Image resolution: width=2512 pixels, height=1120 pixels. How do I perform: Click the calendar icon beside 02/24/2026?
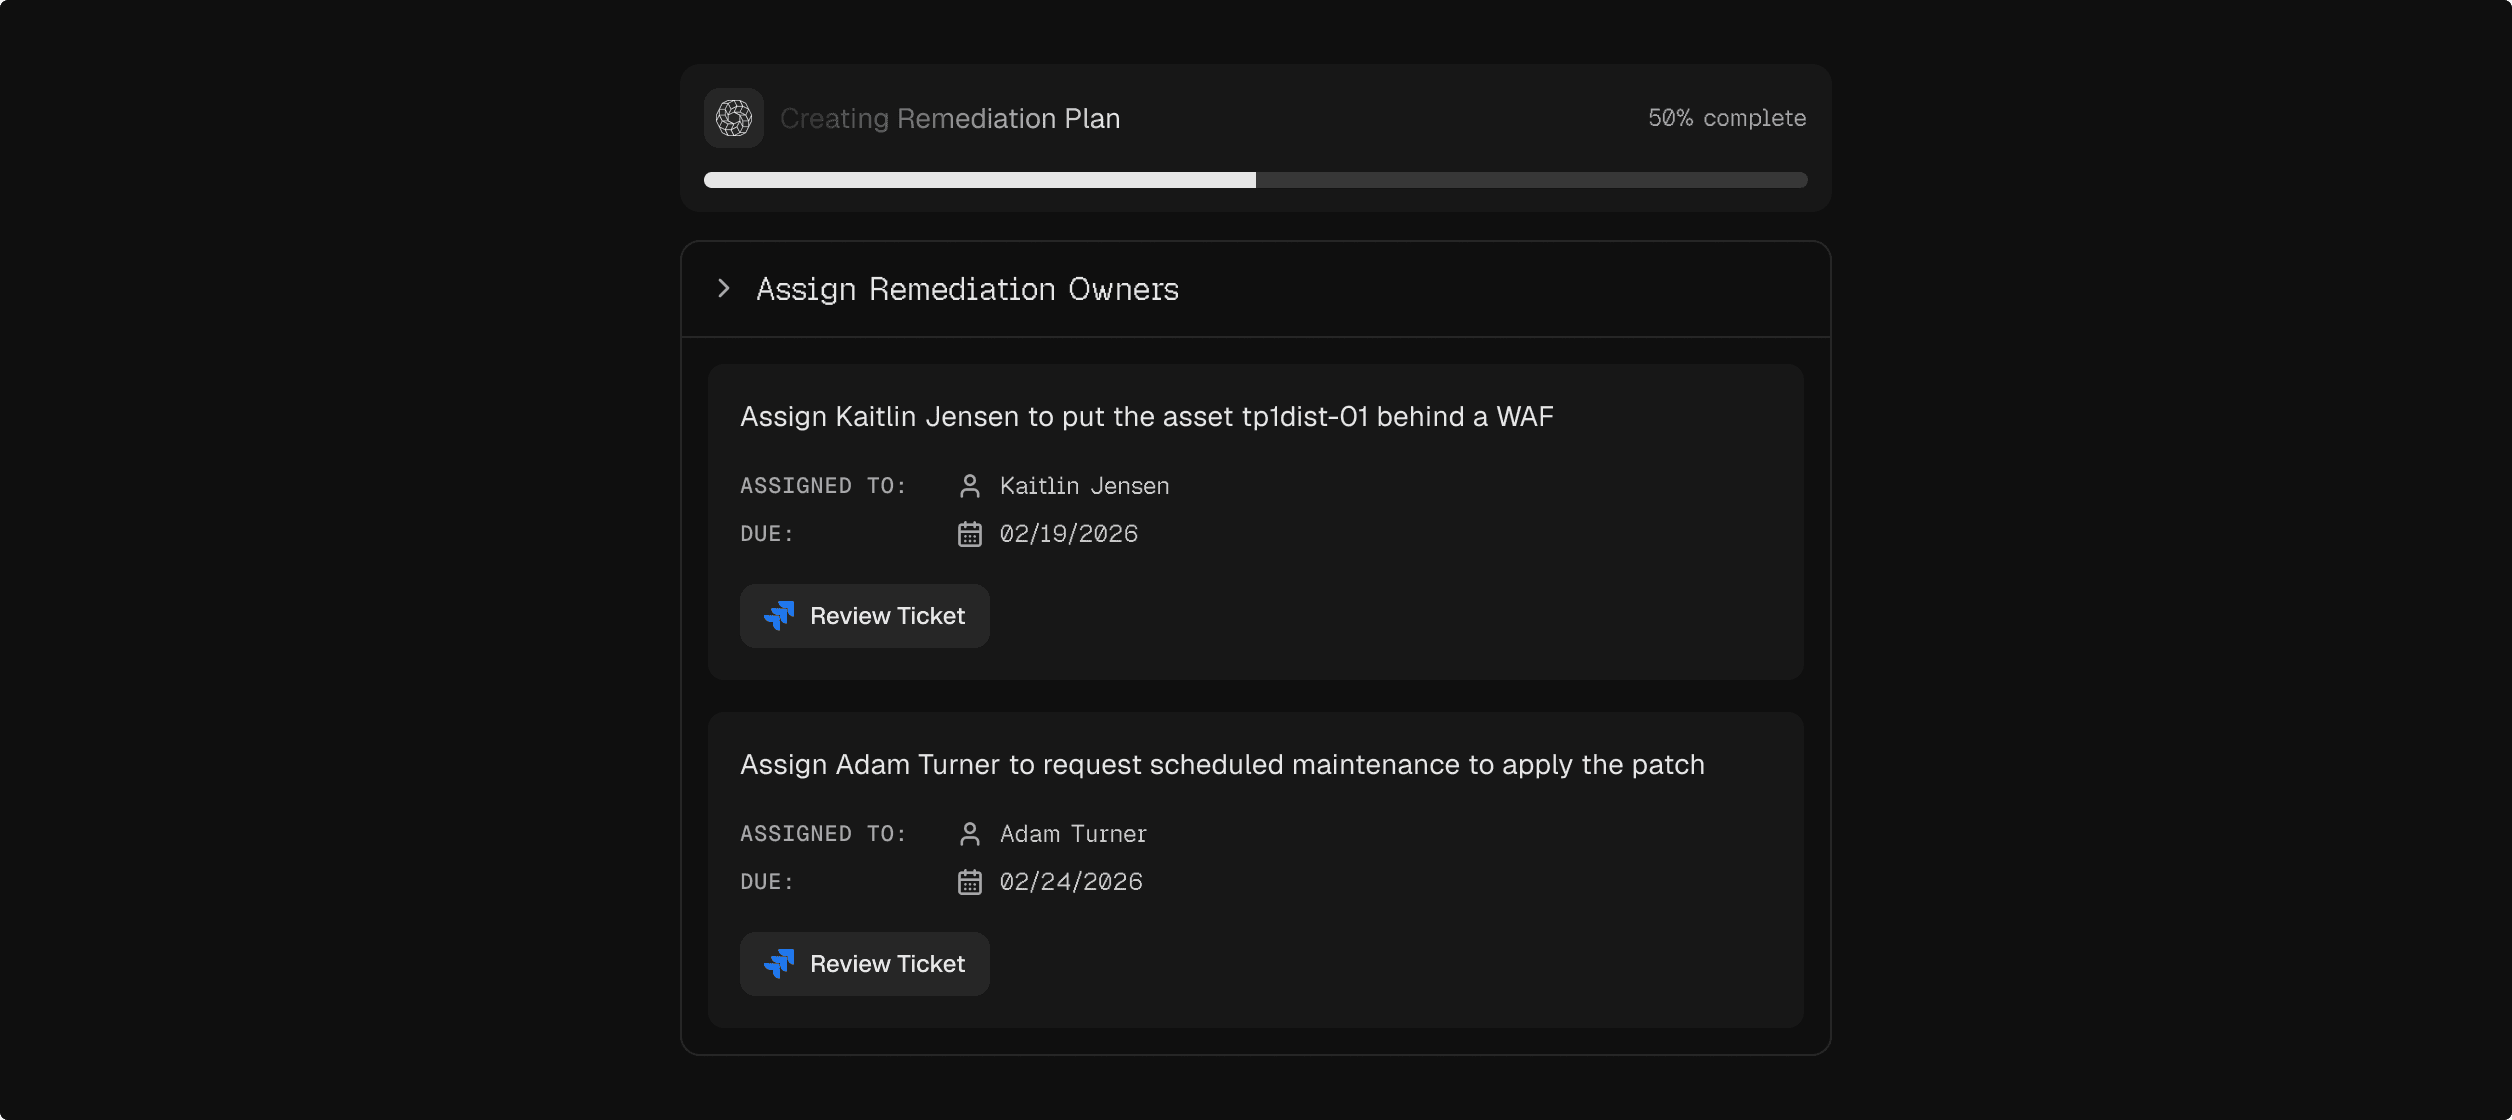(969, 882)
